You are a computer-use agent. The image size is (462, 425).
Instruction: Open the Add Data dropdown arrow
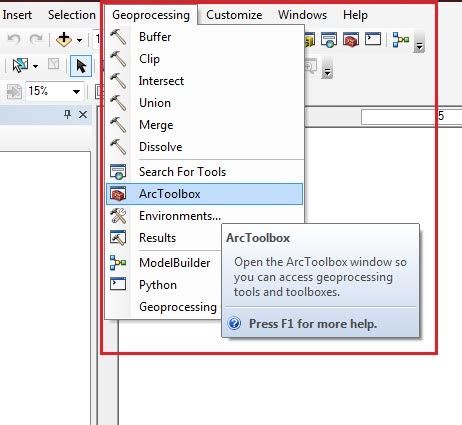tap(79, 40)
